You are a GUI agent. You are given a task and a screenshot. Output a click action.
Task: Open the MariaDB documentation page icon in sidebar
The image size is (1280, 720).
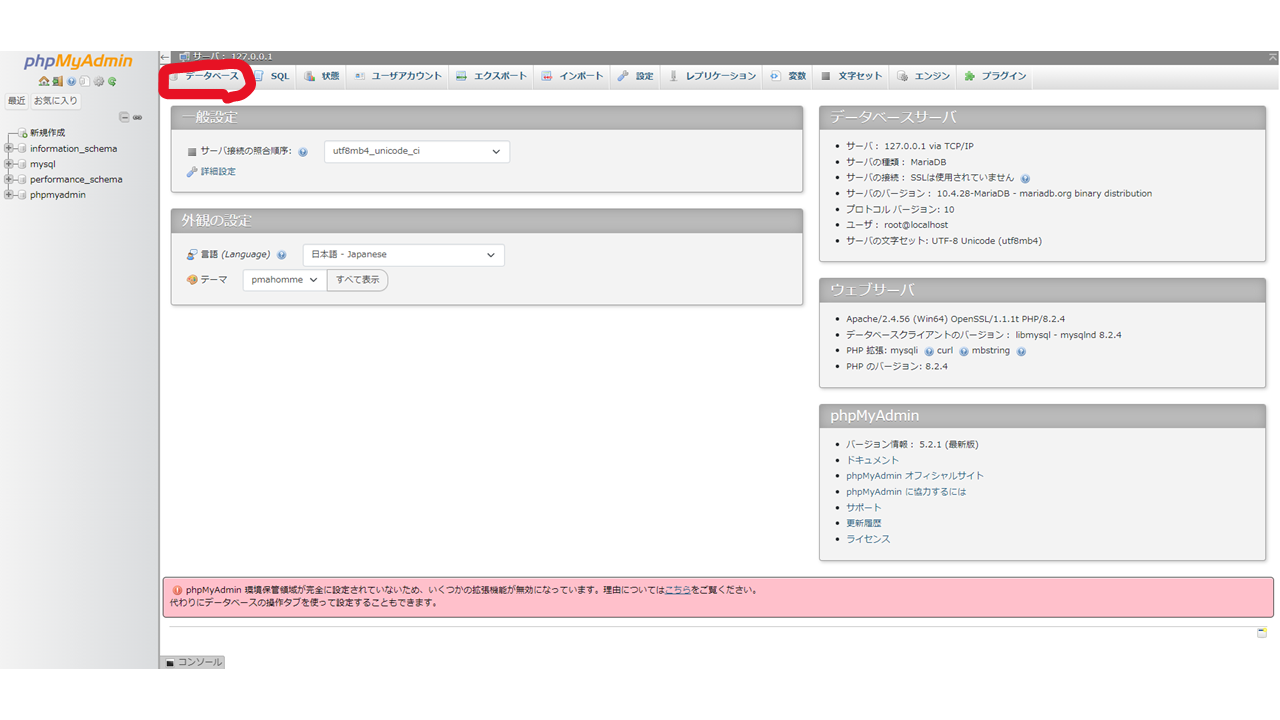[85, 81]
